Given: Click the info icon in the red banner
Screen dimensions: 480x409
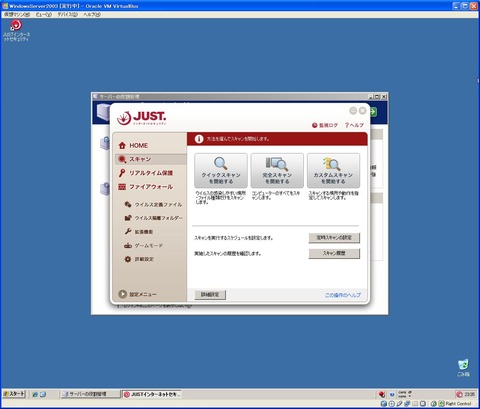Looking at the screenshot, I should point(199,139).
